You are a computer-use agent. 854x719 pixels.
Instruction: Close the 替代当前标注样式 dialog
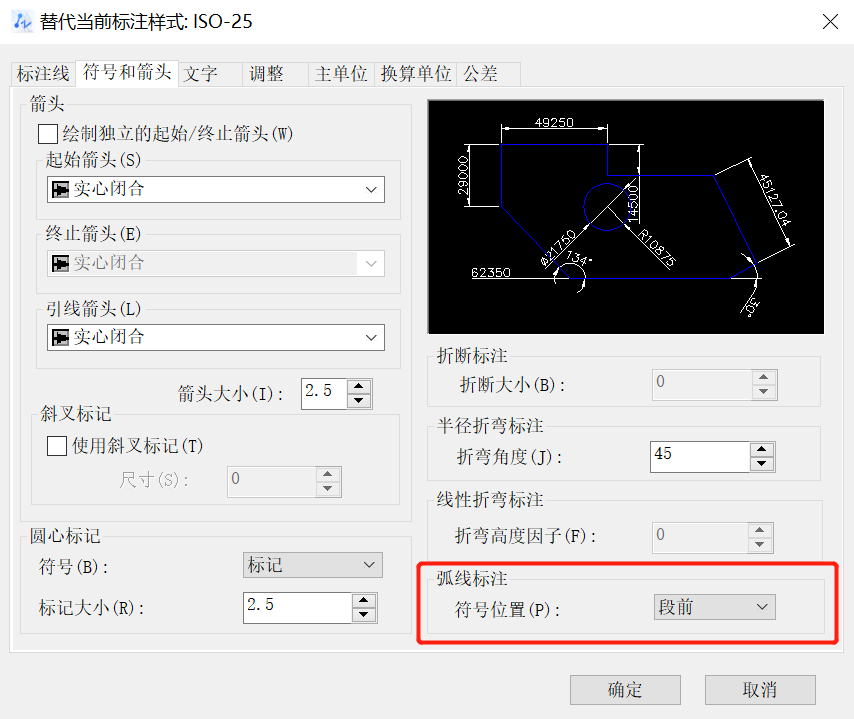tap(831, 22)
